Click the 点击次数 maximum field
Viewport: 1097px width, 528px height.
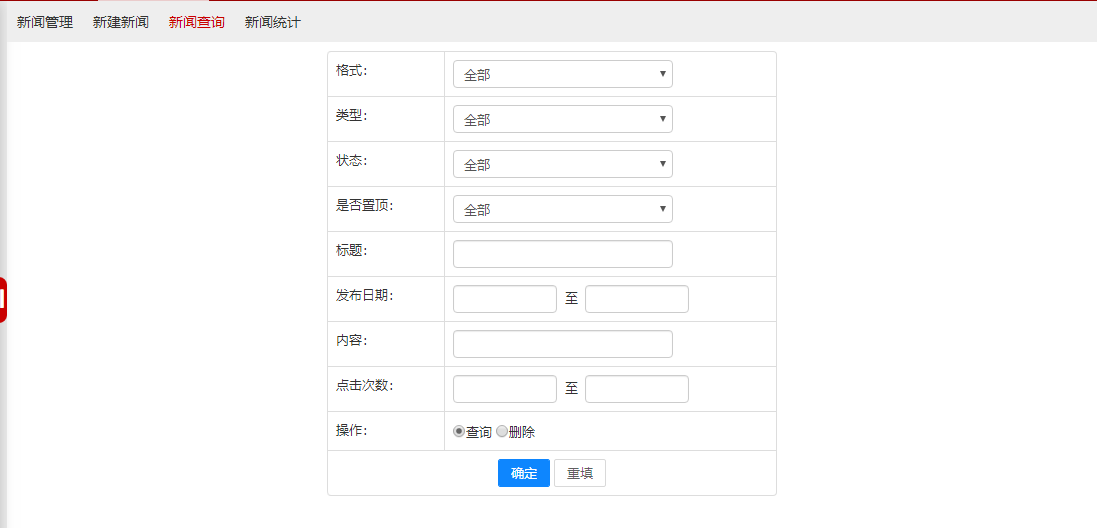pos(637,389)
